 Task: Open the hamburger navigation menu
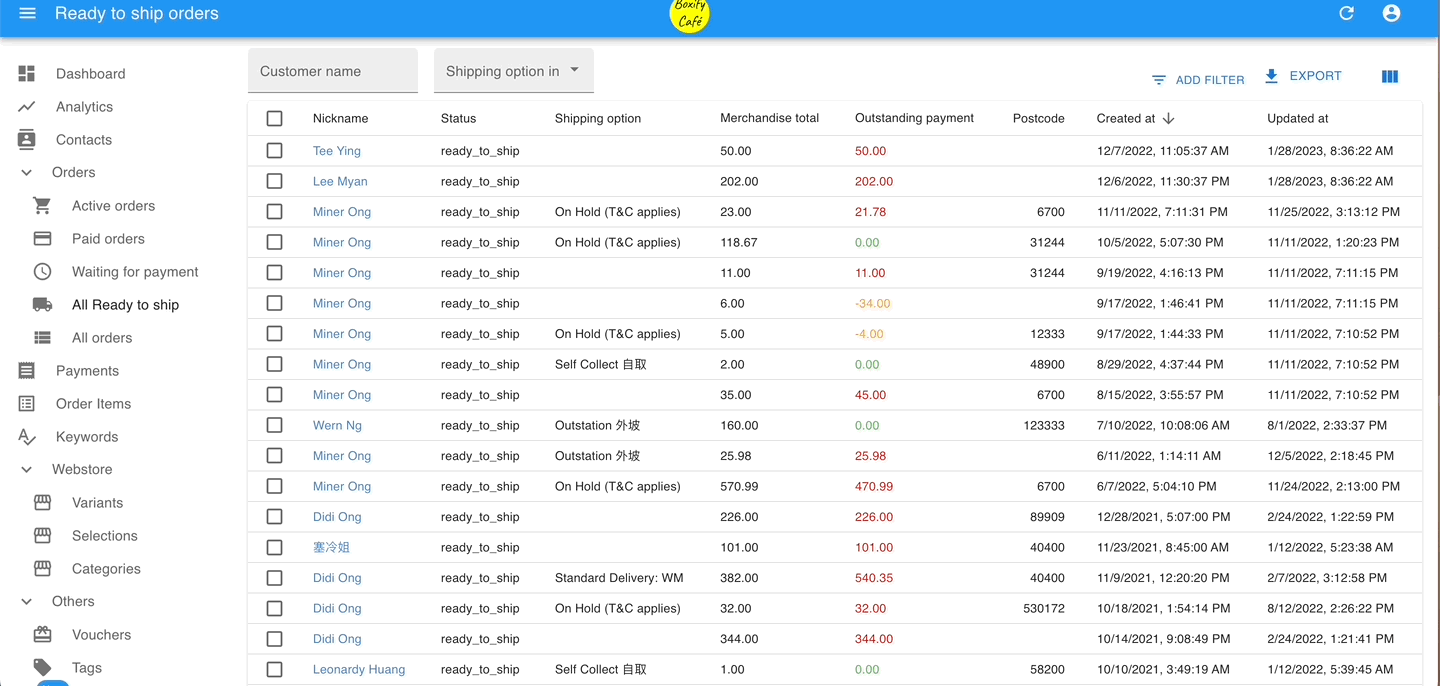point(27,14)
